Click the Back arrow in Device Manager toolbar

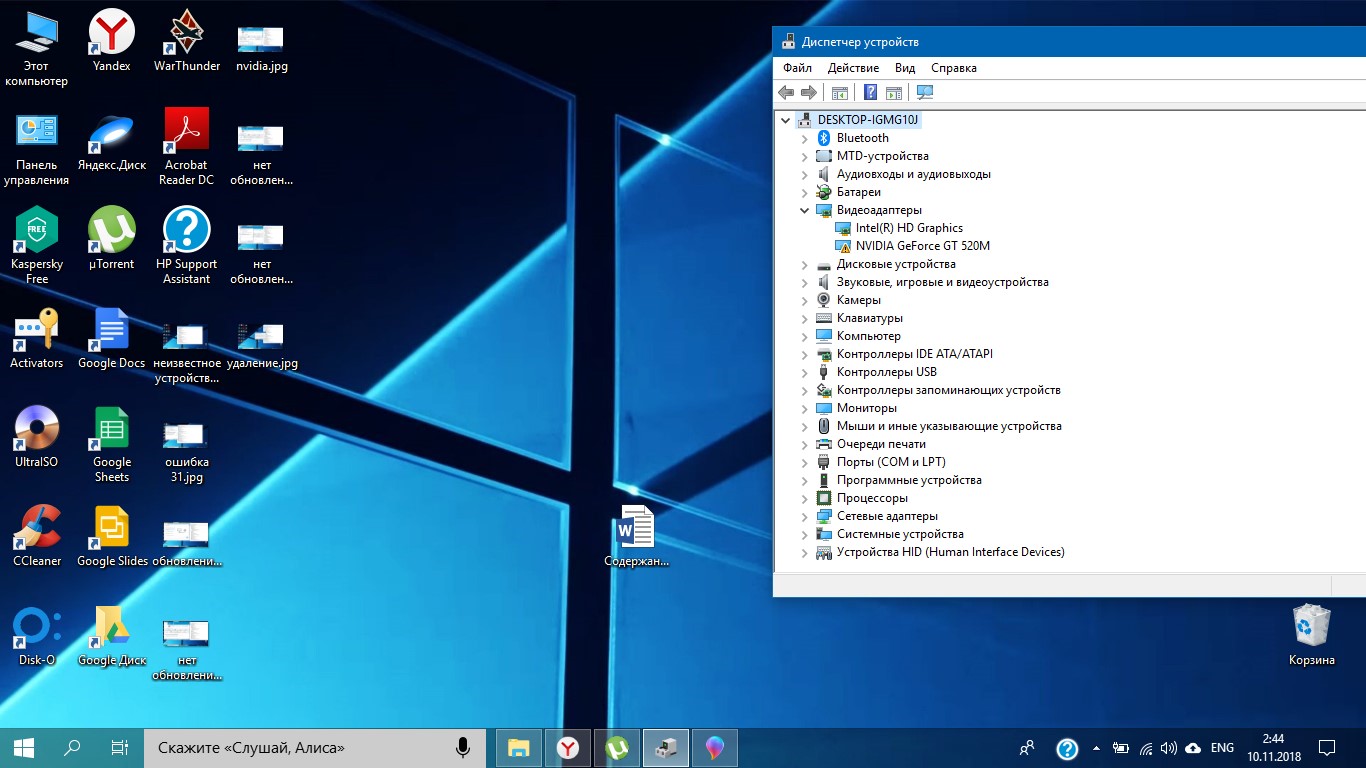(x=786, y=93)
